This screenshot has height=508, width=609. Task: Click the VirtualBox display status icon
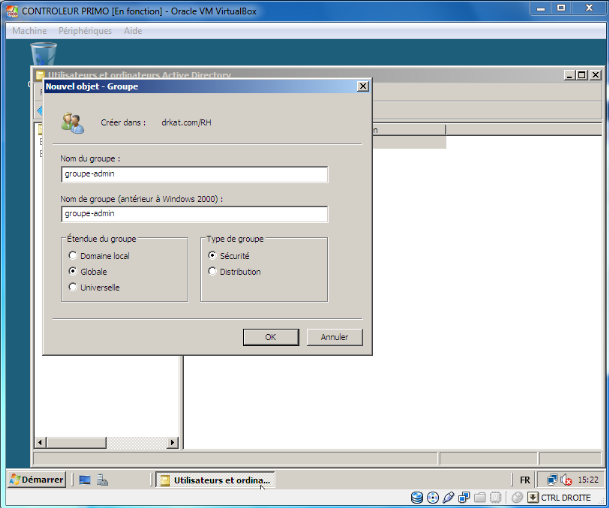click(x=496, y=498)
